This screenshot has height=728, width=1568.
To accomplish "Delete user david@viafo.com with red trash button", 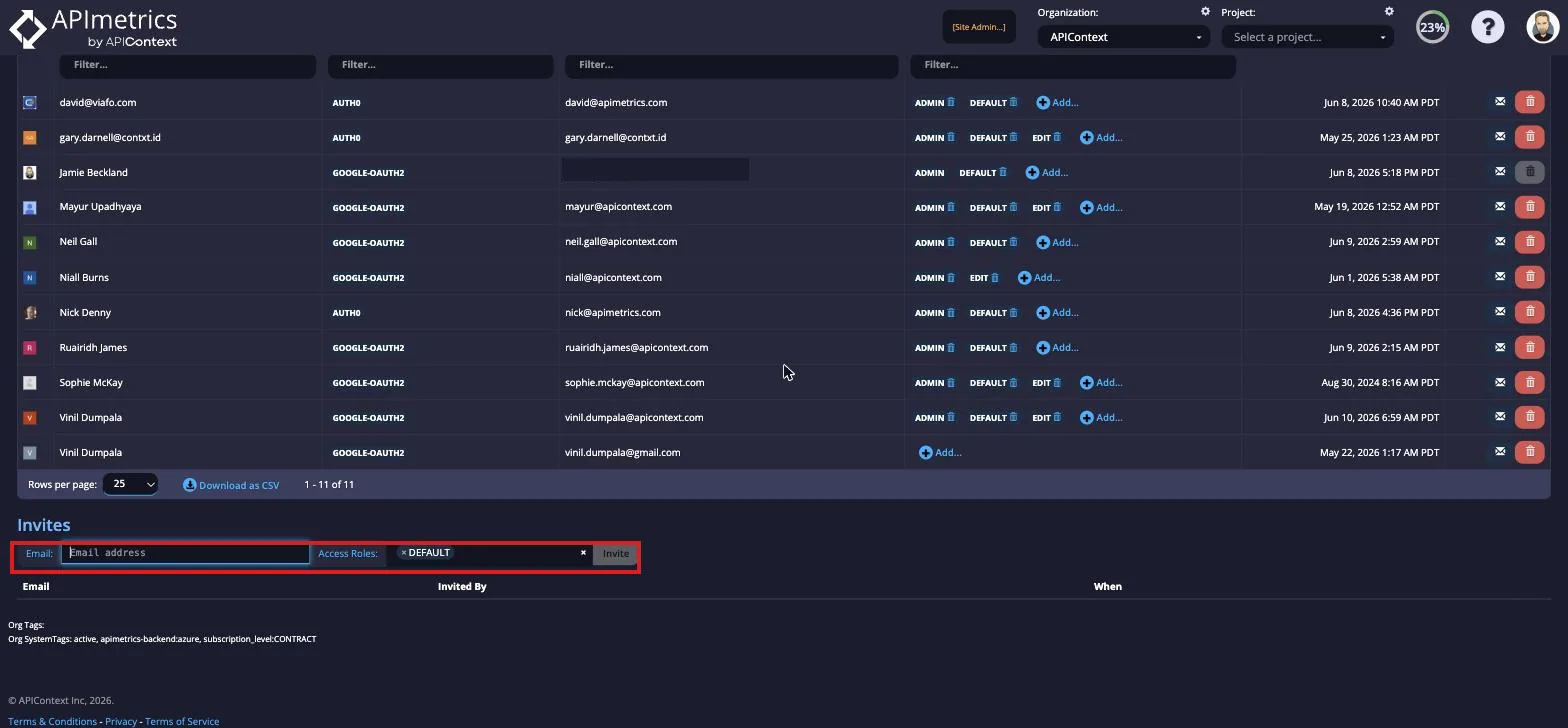I will (1529, 102).
